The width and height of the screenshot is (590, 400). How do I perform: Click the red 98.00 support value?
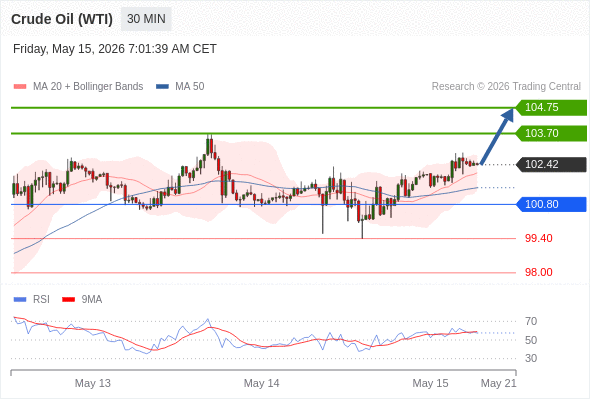(x=539, y=272)
